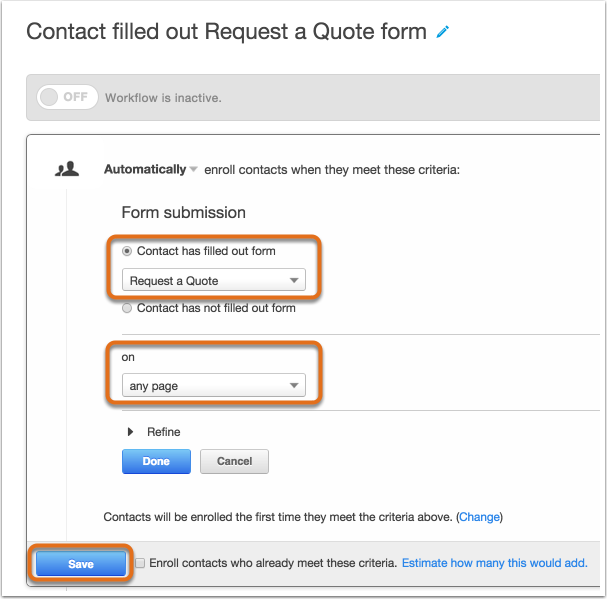Click the pencil icon to edit workflow name
607x599 pixels.
[442, 32]
